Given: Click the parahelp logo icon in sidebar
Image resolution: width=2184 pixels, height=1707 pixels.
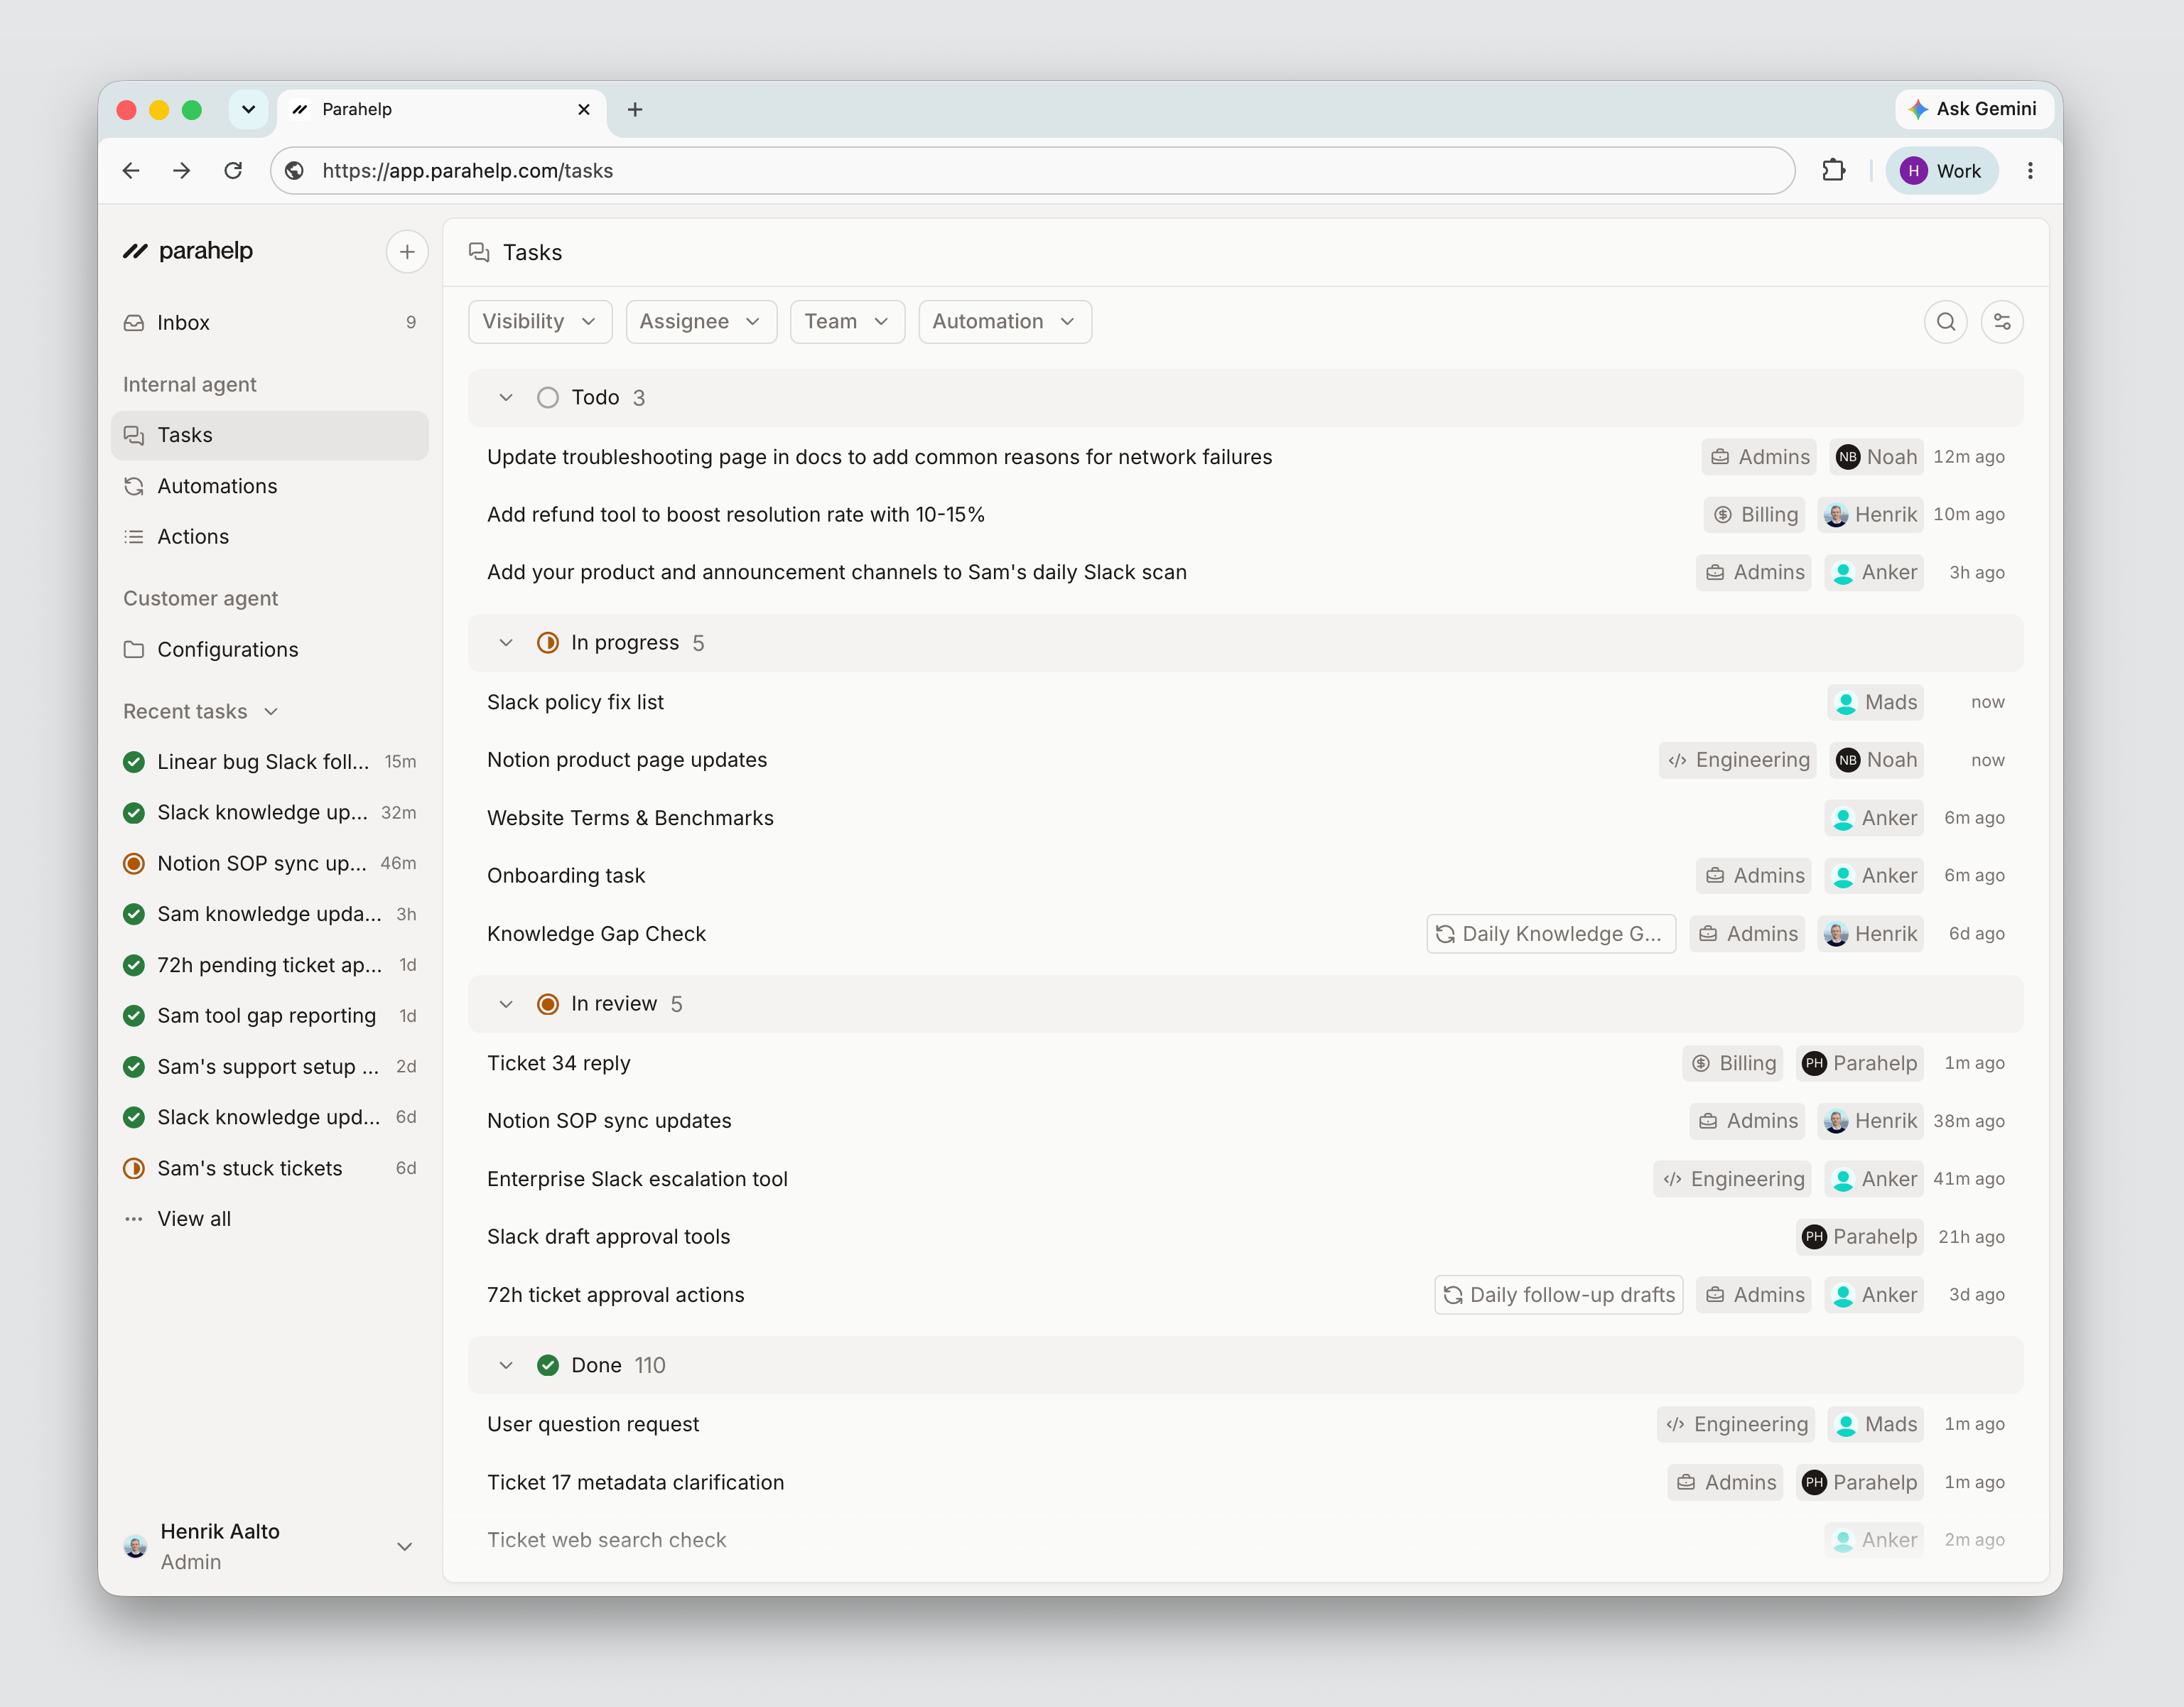Looking at the screenshot, I should (x=135, y=251).
